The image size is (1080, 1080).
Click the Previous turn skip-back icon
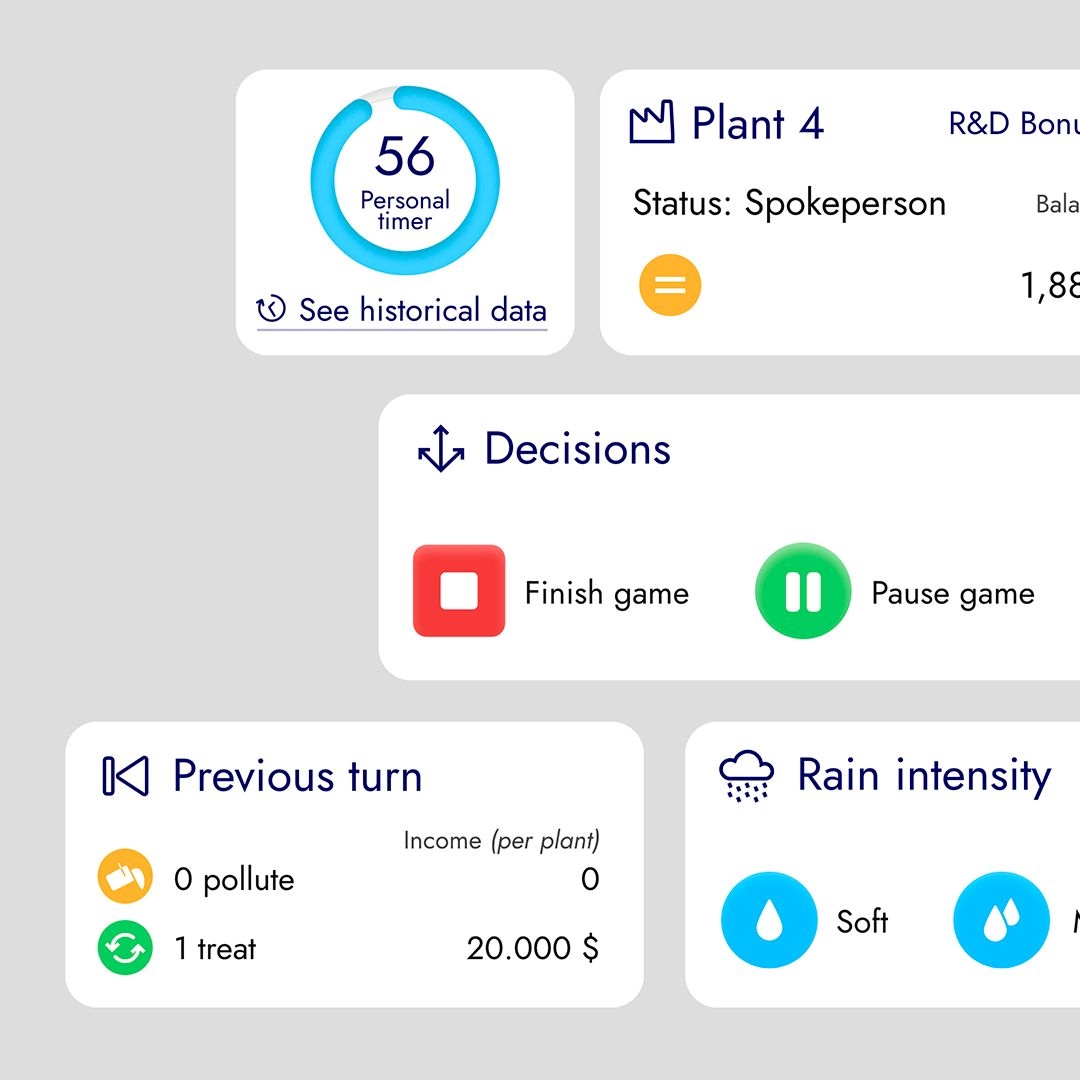pyautogui.click(x=125, y=776)
